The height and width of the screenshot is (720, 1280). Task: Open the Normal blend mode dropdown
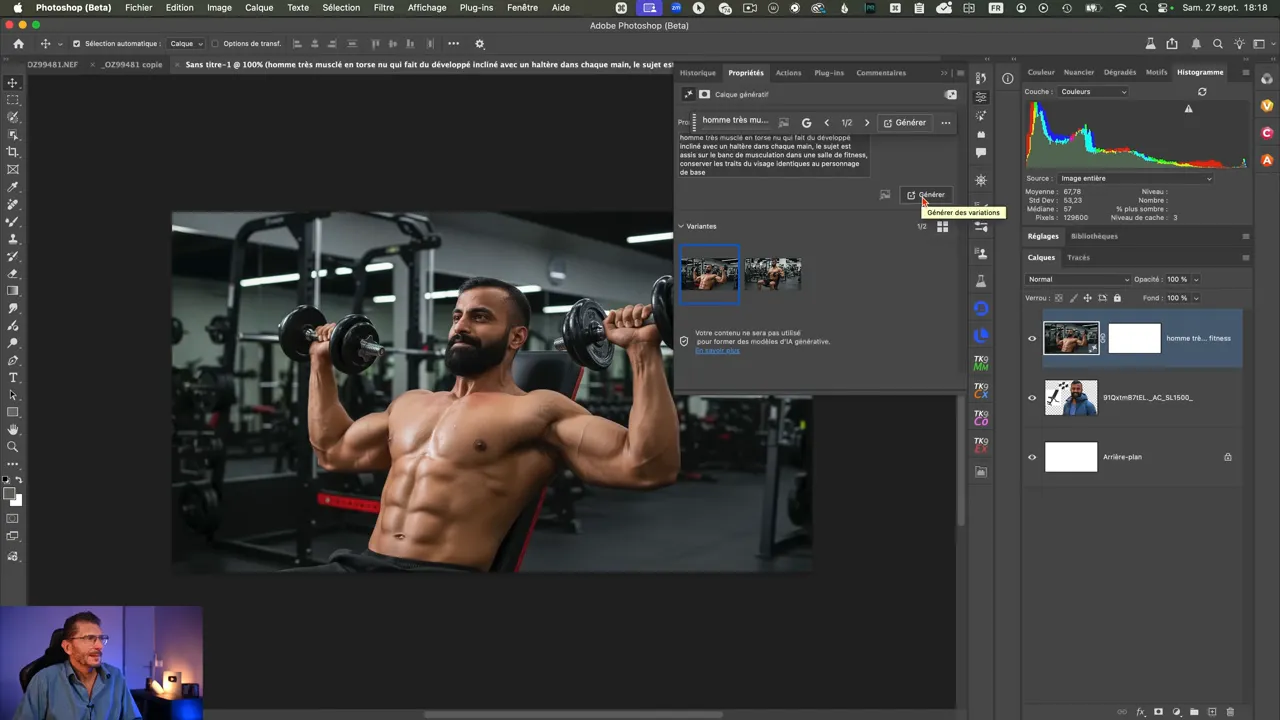1077,279
